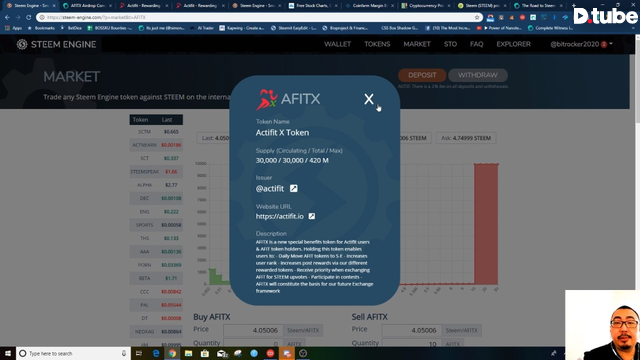
Task: Click the WITHDRAW button
Action: point(478,75)
